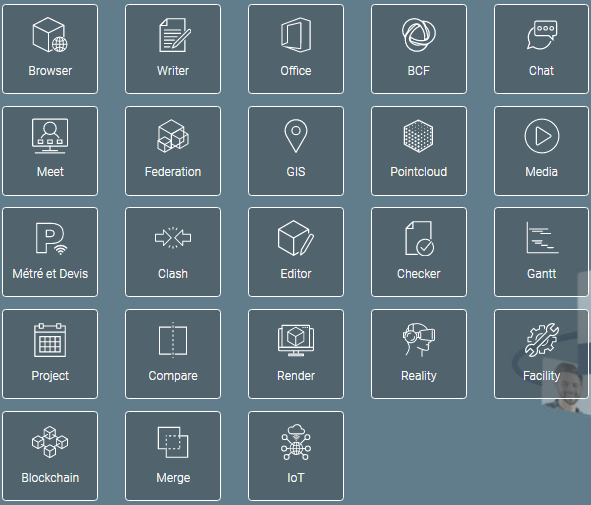Launch the Writer document tool

(173, 49)
